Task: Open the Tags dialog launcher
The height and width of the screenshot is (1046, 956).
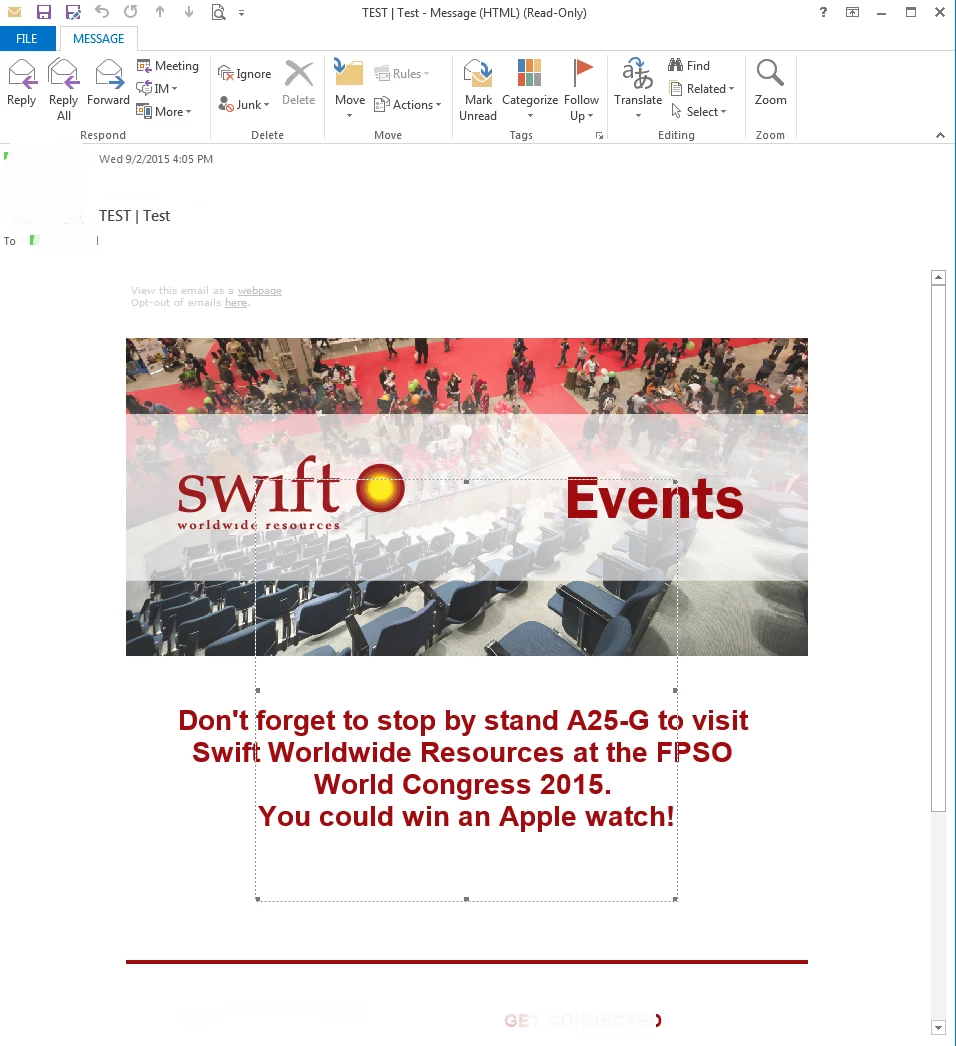Action: (x=599, y=135)
